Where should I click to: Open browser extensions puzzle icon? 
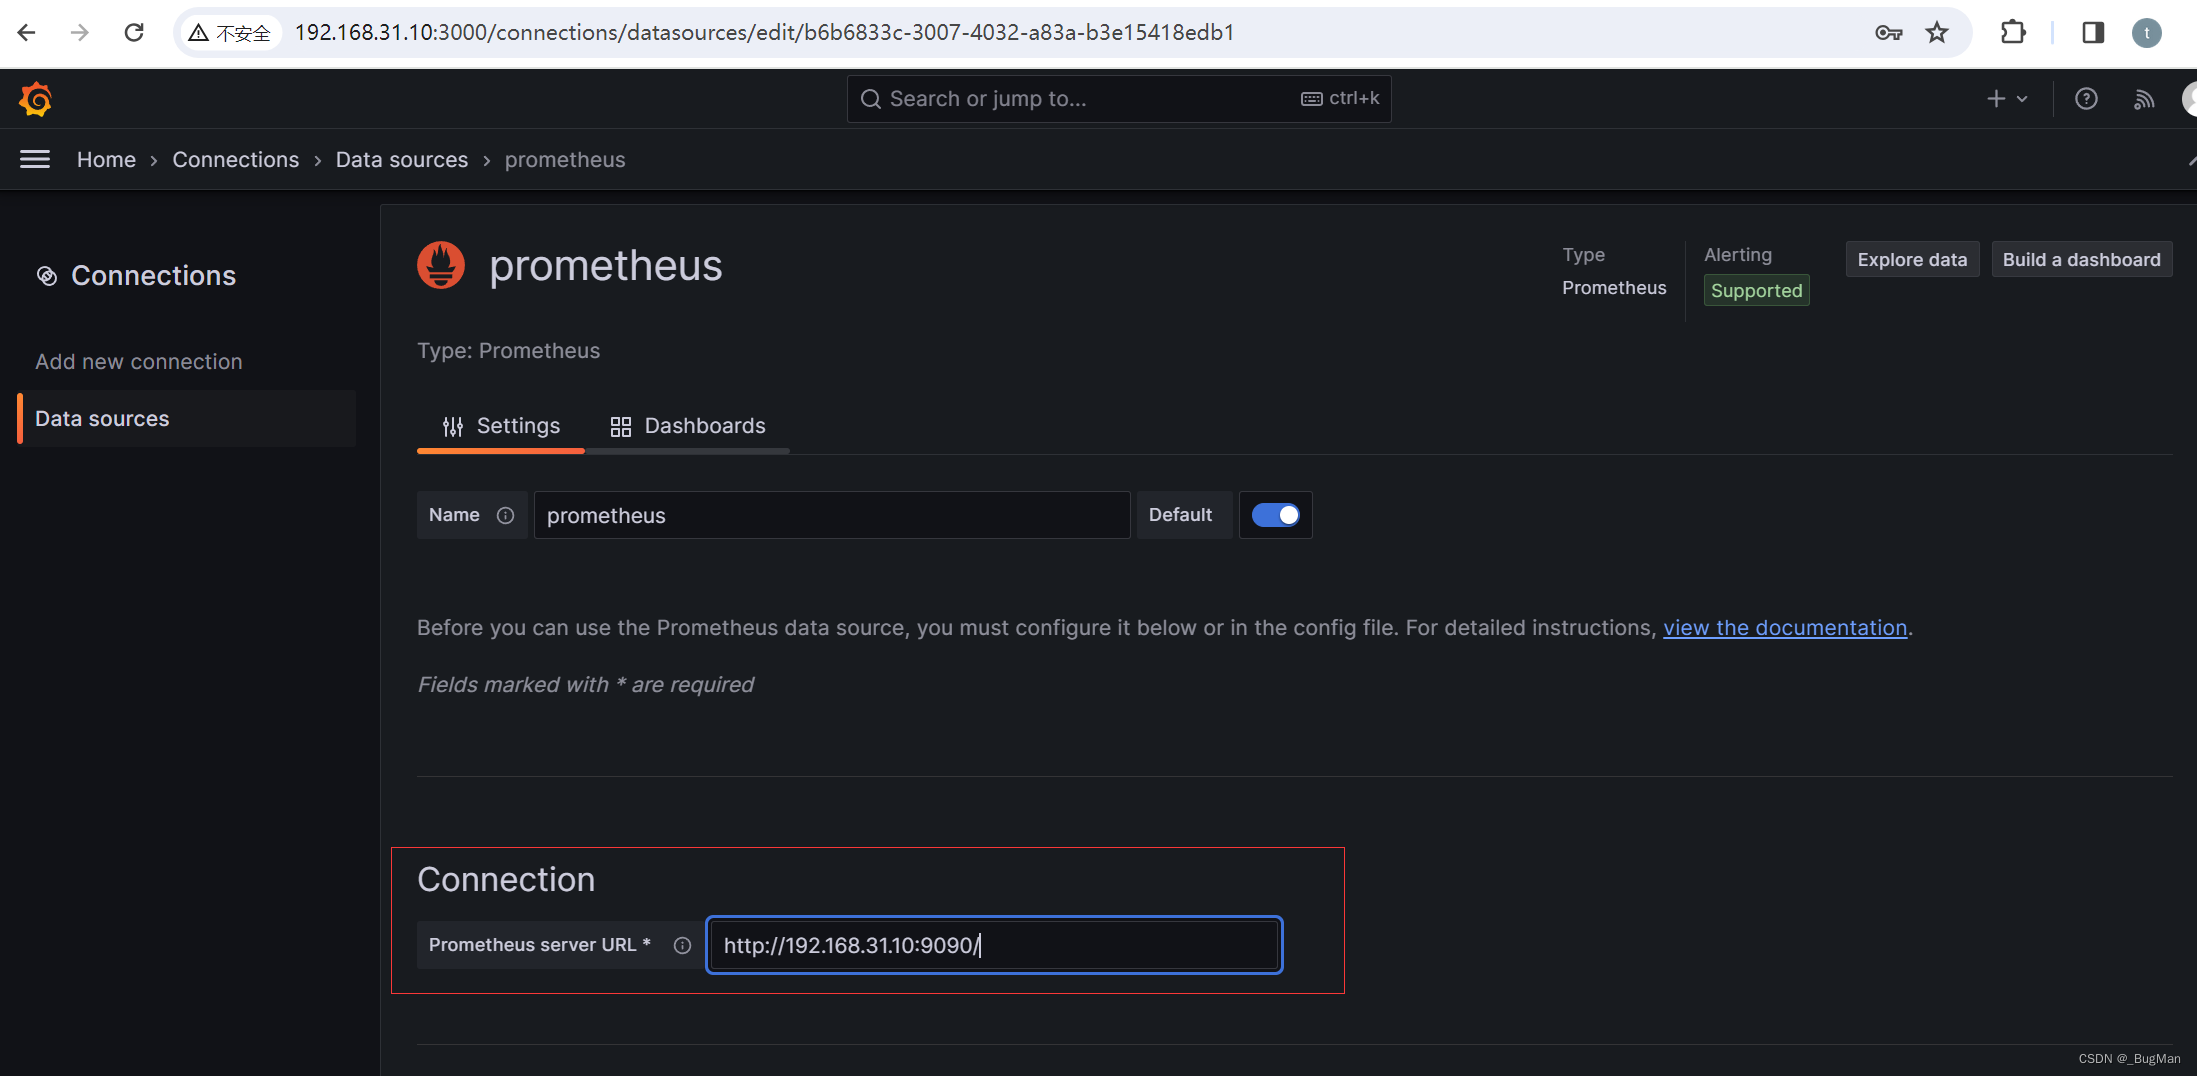(x=2013, y=33)
